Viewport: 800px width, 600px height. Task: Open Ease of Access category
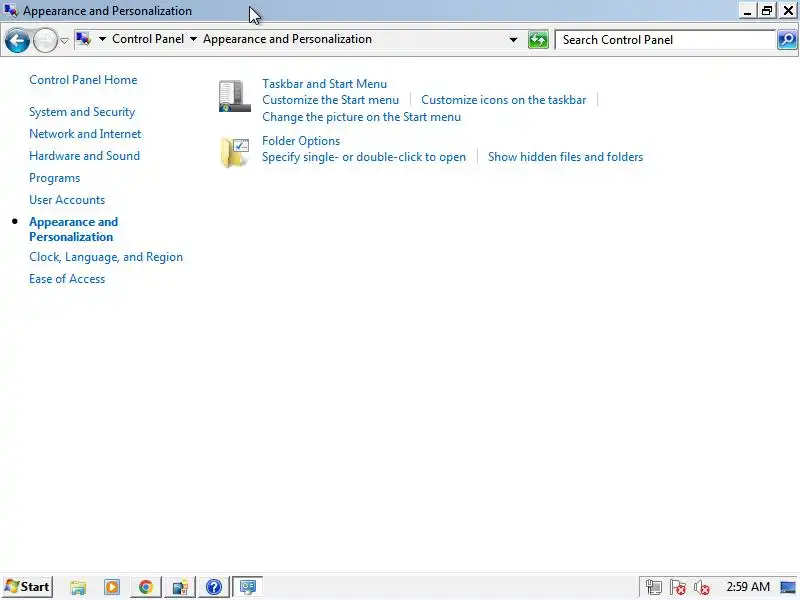pyautogui.click(x=67, y=279)
